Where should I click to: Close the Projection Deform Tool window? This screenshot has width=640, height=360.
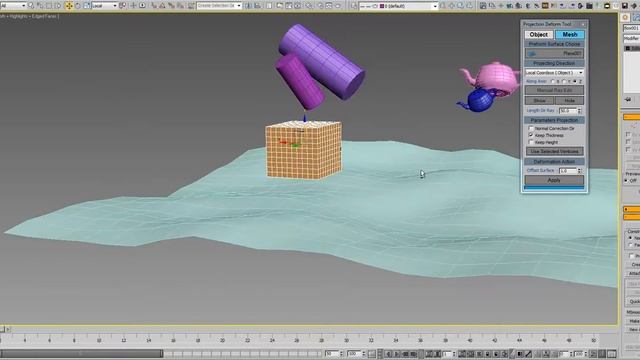click(x=583, y=24)
